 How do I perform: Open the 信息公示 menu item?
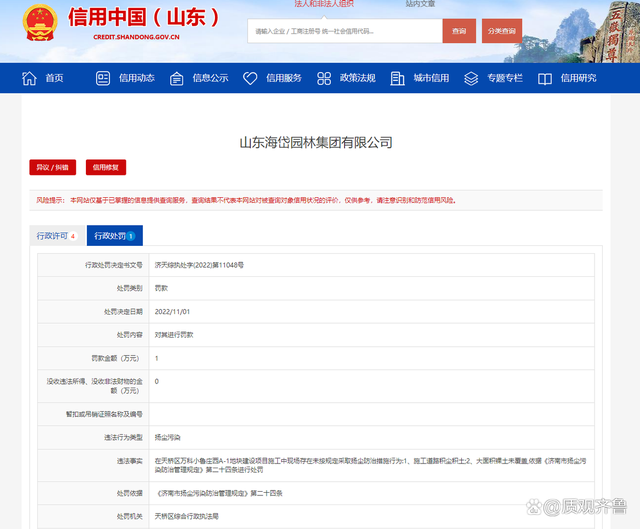click(210, 78)
